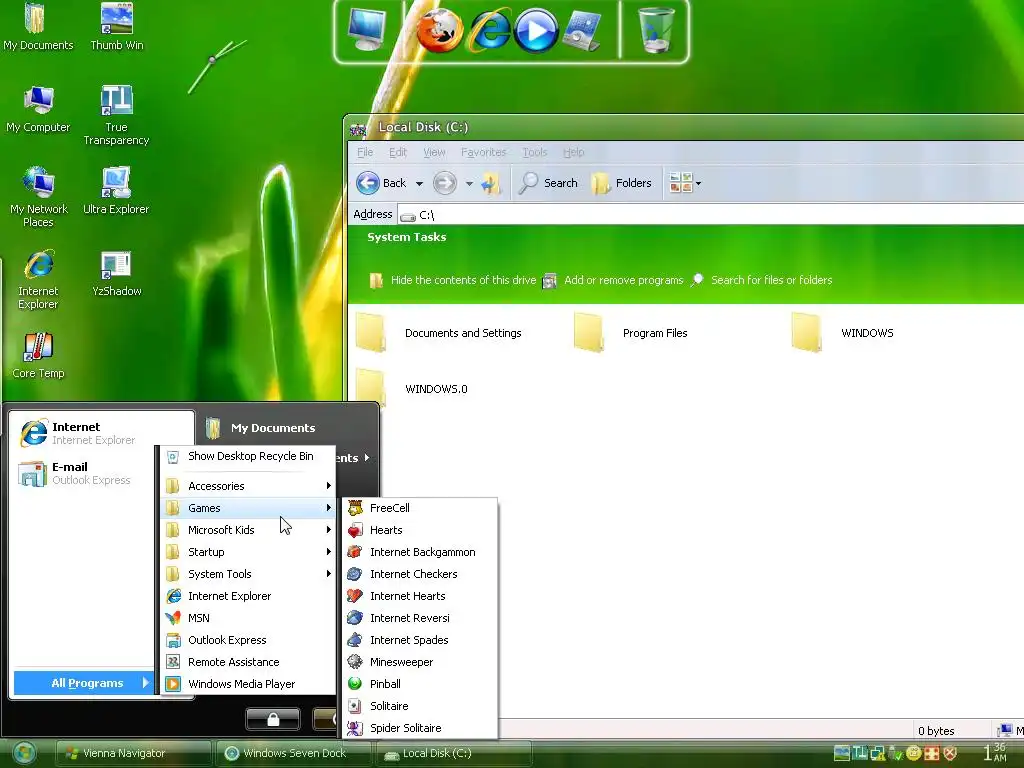Click the lock button in Start menu
This screenshot has height=768, width=1024.
point(273,719)
